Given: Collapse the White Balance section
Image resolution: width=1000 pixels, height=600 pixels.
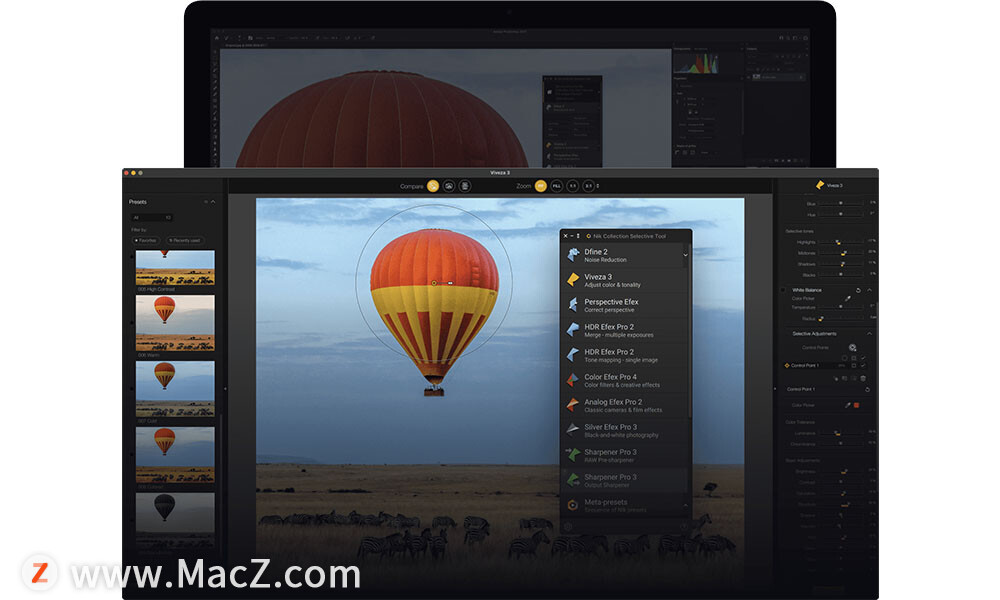Looking at the screenshot, I should point(869,290).
